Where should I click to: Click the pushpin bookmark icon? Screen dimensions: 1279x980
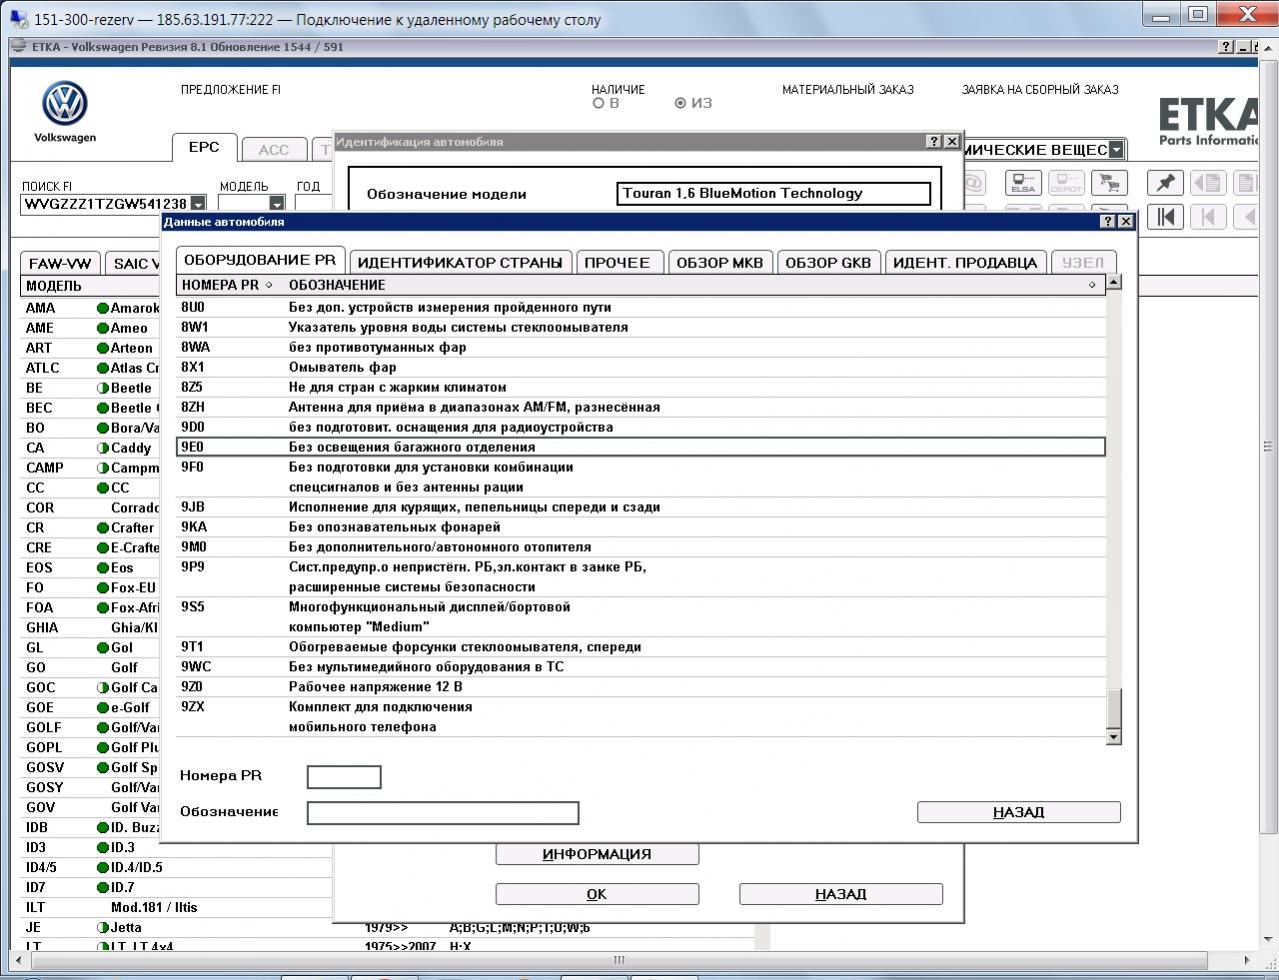click(1166, 182)
